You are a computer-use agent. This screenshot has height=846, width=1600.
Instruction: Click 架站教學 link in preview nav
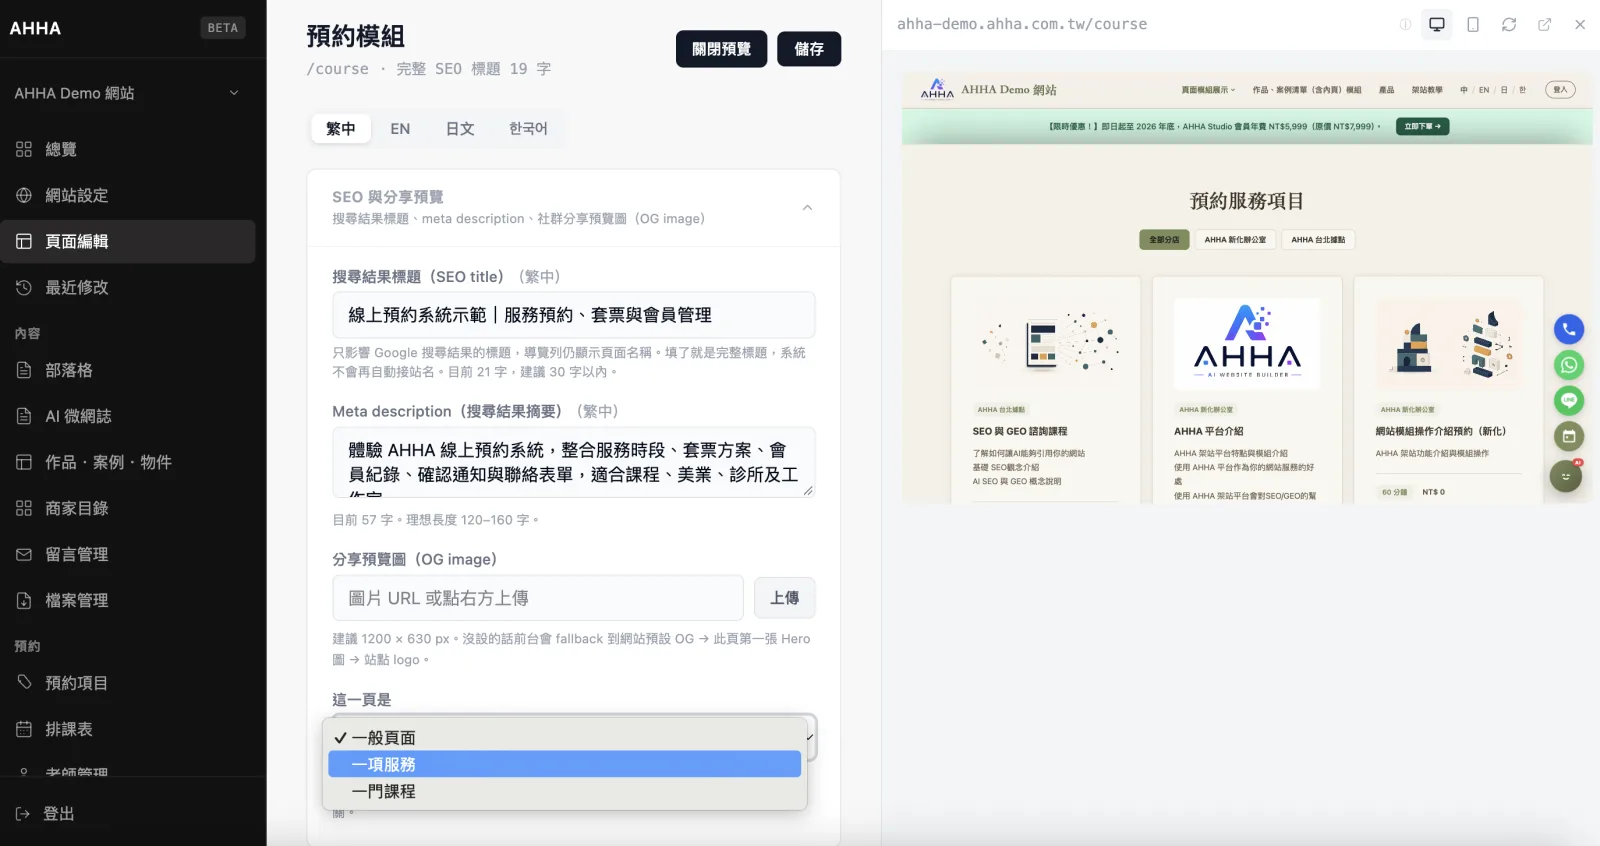pos(1427,90)
